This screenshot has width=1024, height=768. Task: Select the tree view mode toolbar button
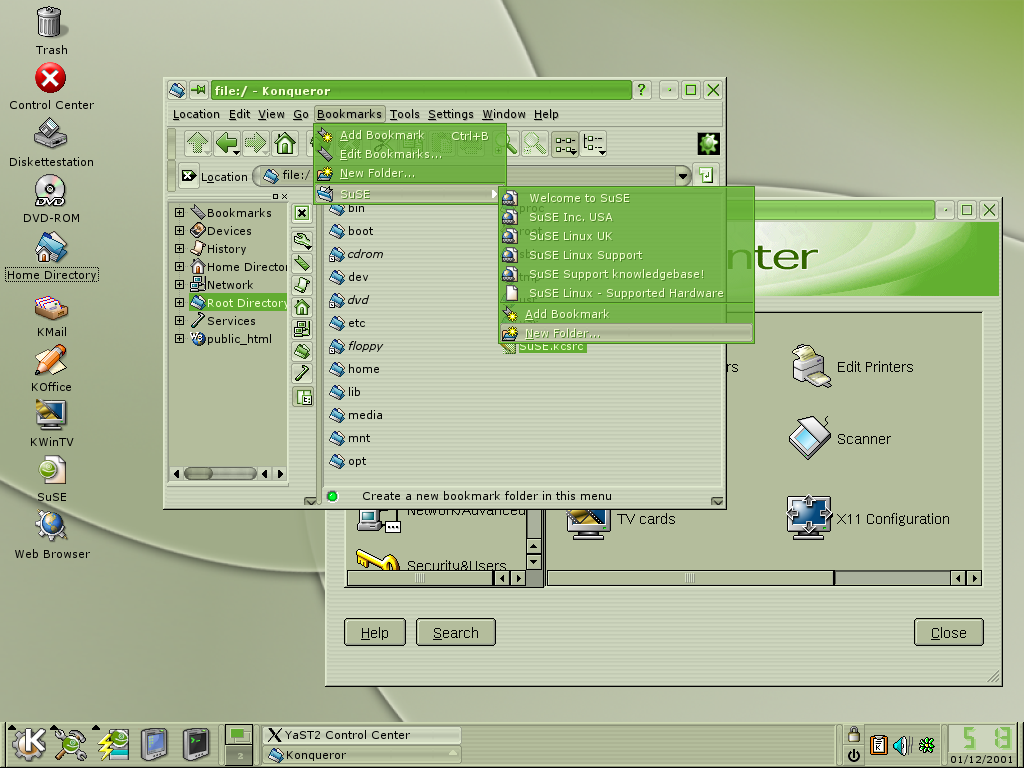pos(594,143)
